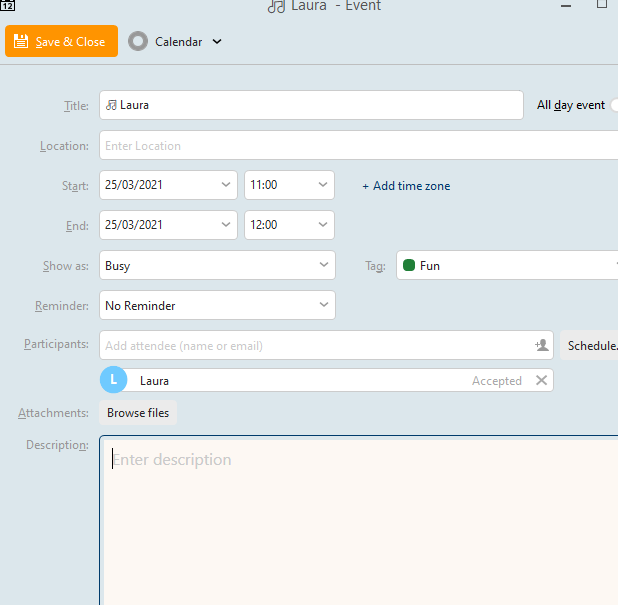
Task: Click the floppy disk icon in Save & Close
Action: [x=21, y=41]
